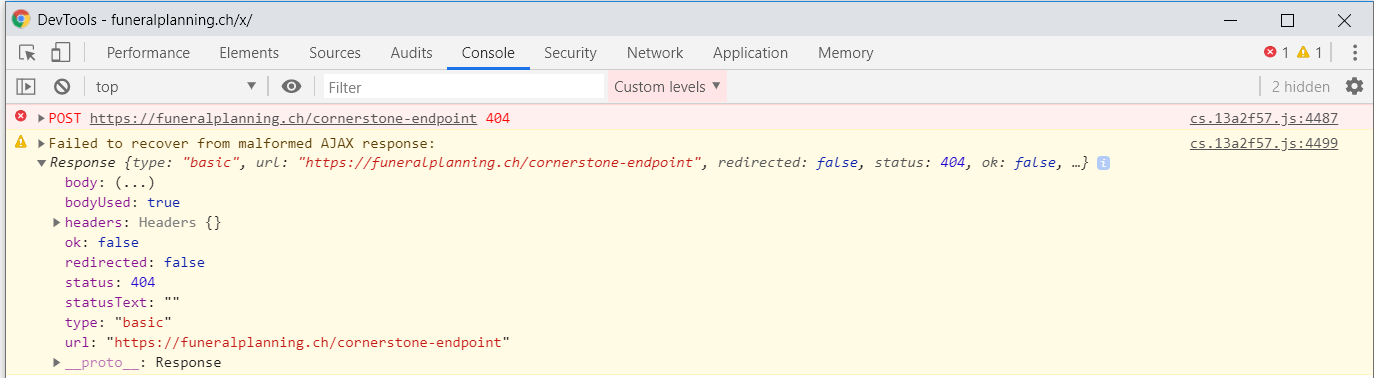Viewport: 1374px width, 378px height.
Task: Open the Security tab
Action: pos(570,53)
